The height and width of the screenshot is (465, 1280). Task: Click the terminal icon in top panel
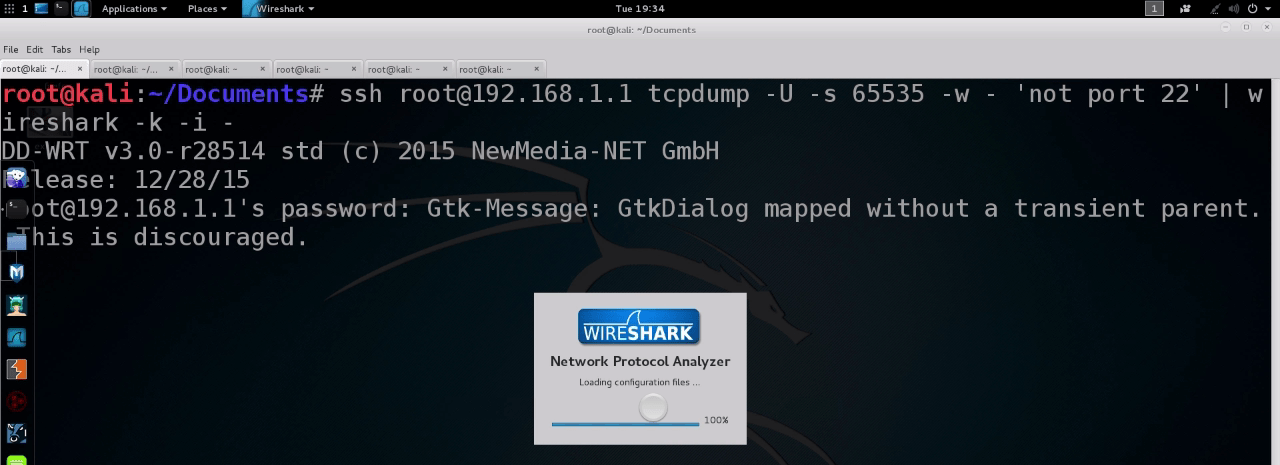[60, 8]
